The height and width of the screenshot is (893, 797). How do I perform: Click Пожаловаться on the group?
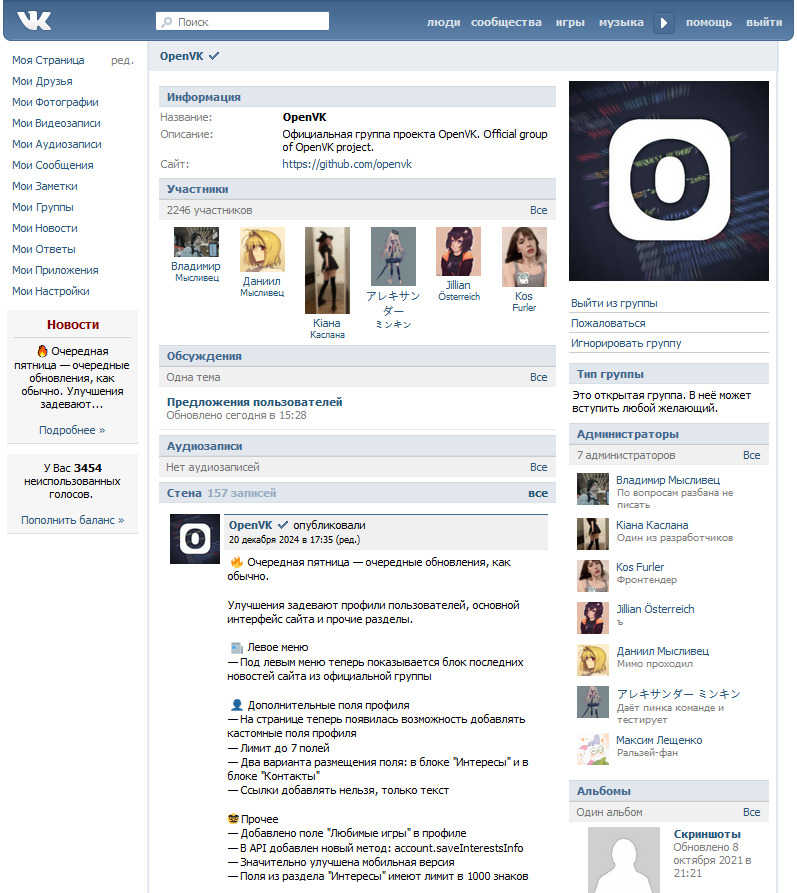coord(608,323)
